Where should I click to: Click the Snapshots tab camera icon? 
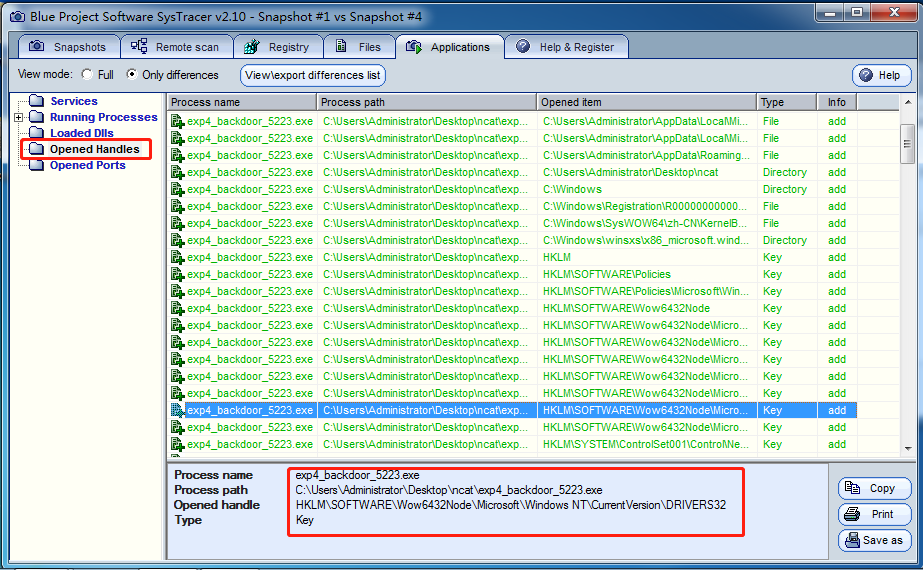[36, 46]
